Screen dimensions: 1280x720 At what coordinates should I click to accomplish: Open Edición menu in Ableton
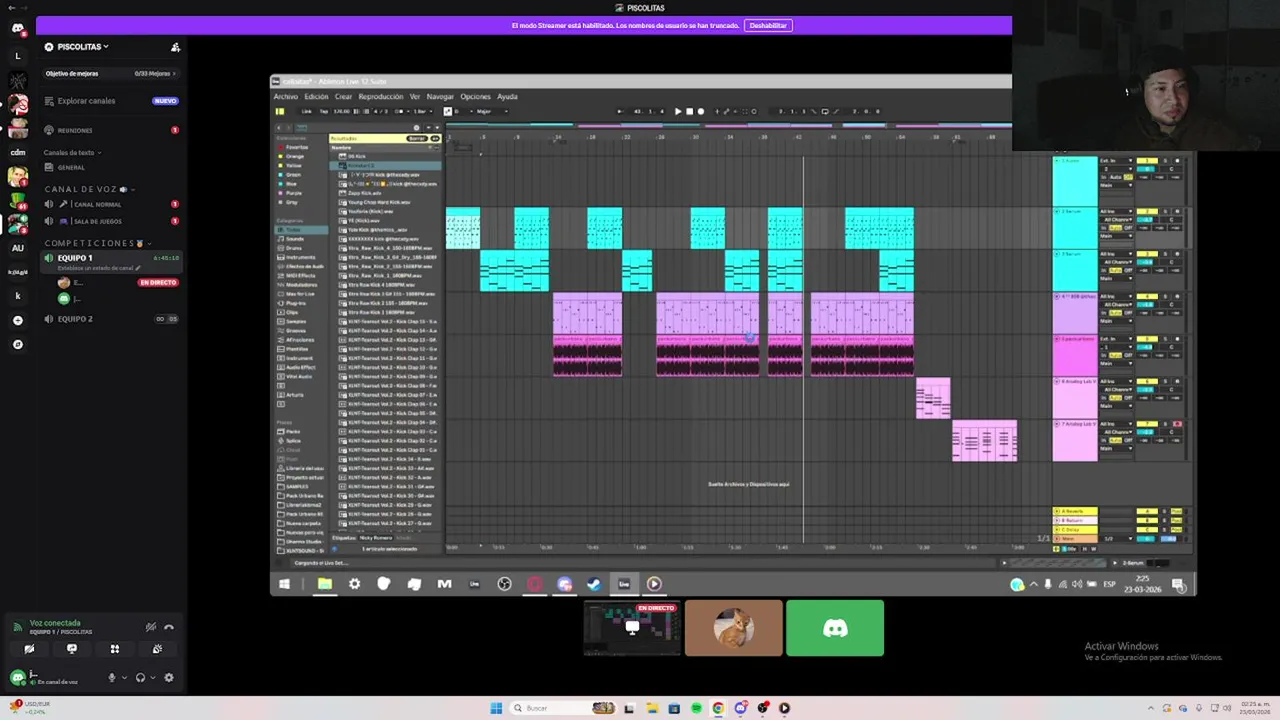316,97
